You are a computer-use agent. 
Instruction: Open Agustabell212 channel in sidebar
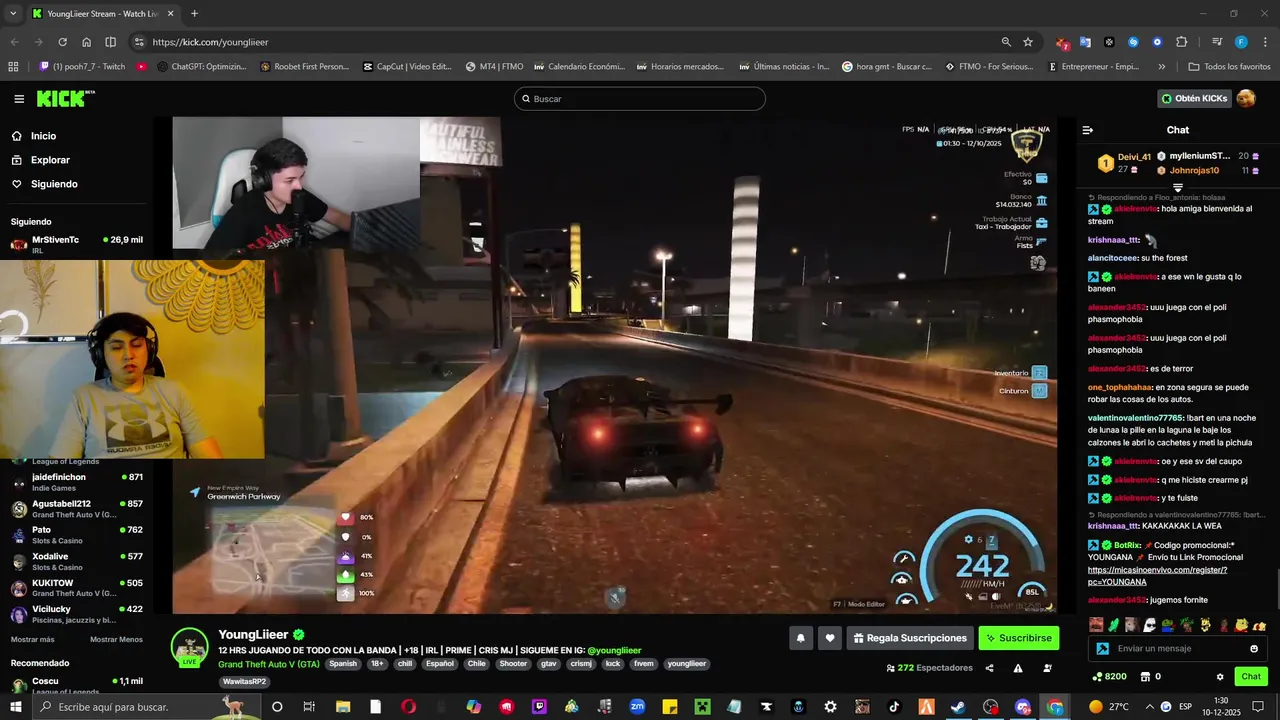77,508
